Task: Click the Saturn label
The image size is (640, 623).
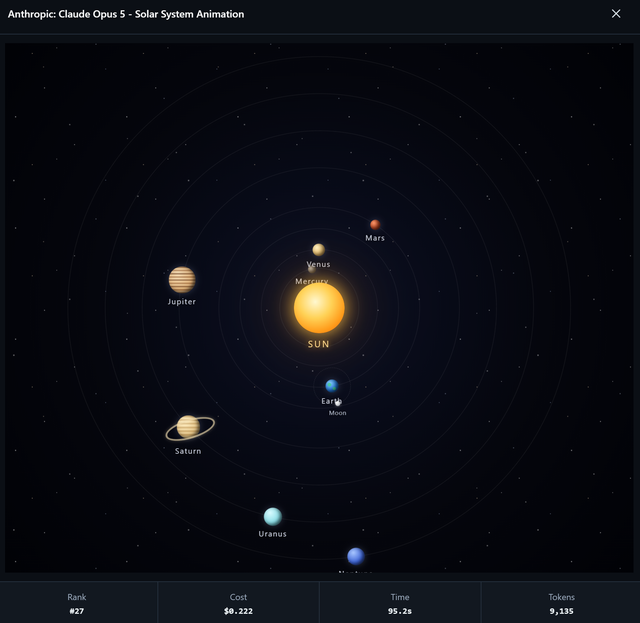Action: [188, 451]
